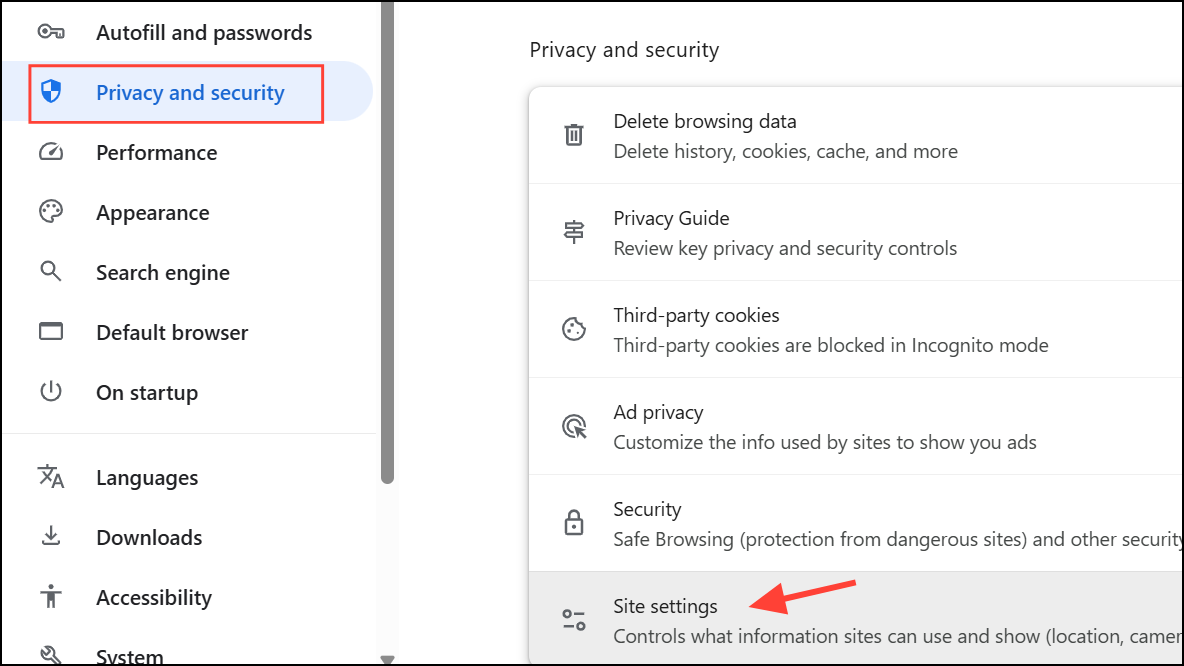Click the Performance speedometer icon

coord(51,152)
